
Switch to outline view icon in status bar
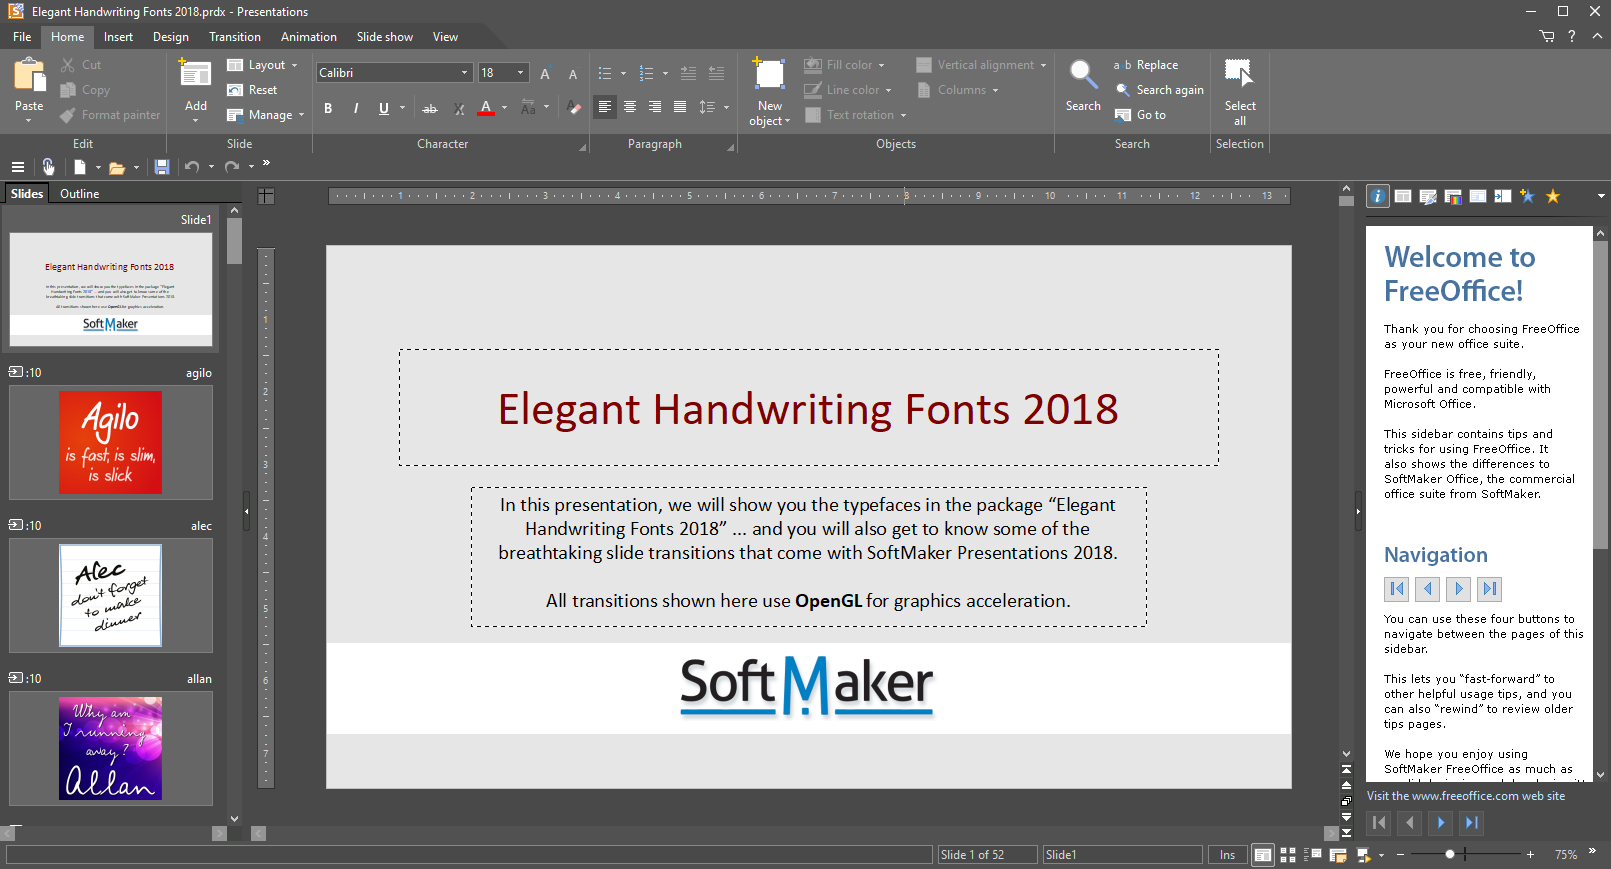(1313, 855)
